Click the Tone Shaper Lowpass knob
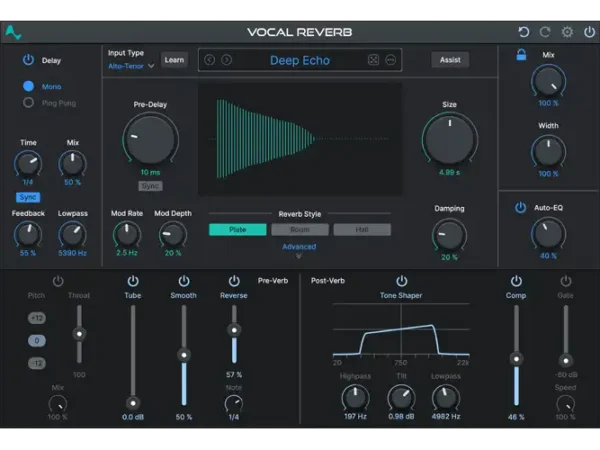The image size is (600, 450). pos(446,398)
